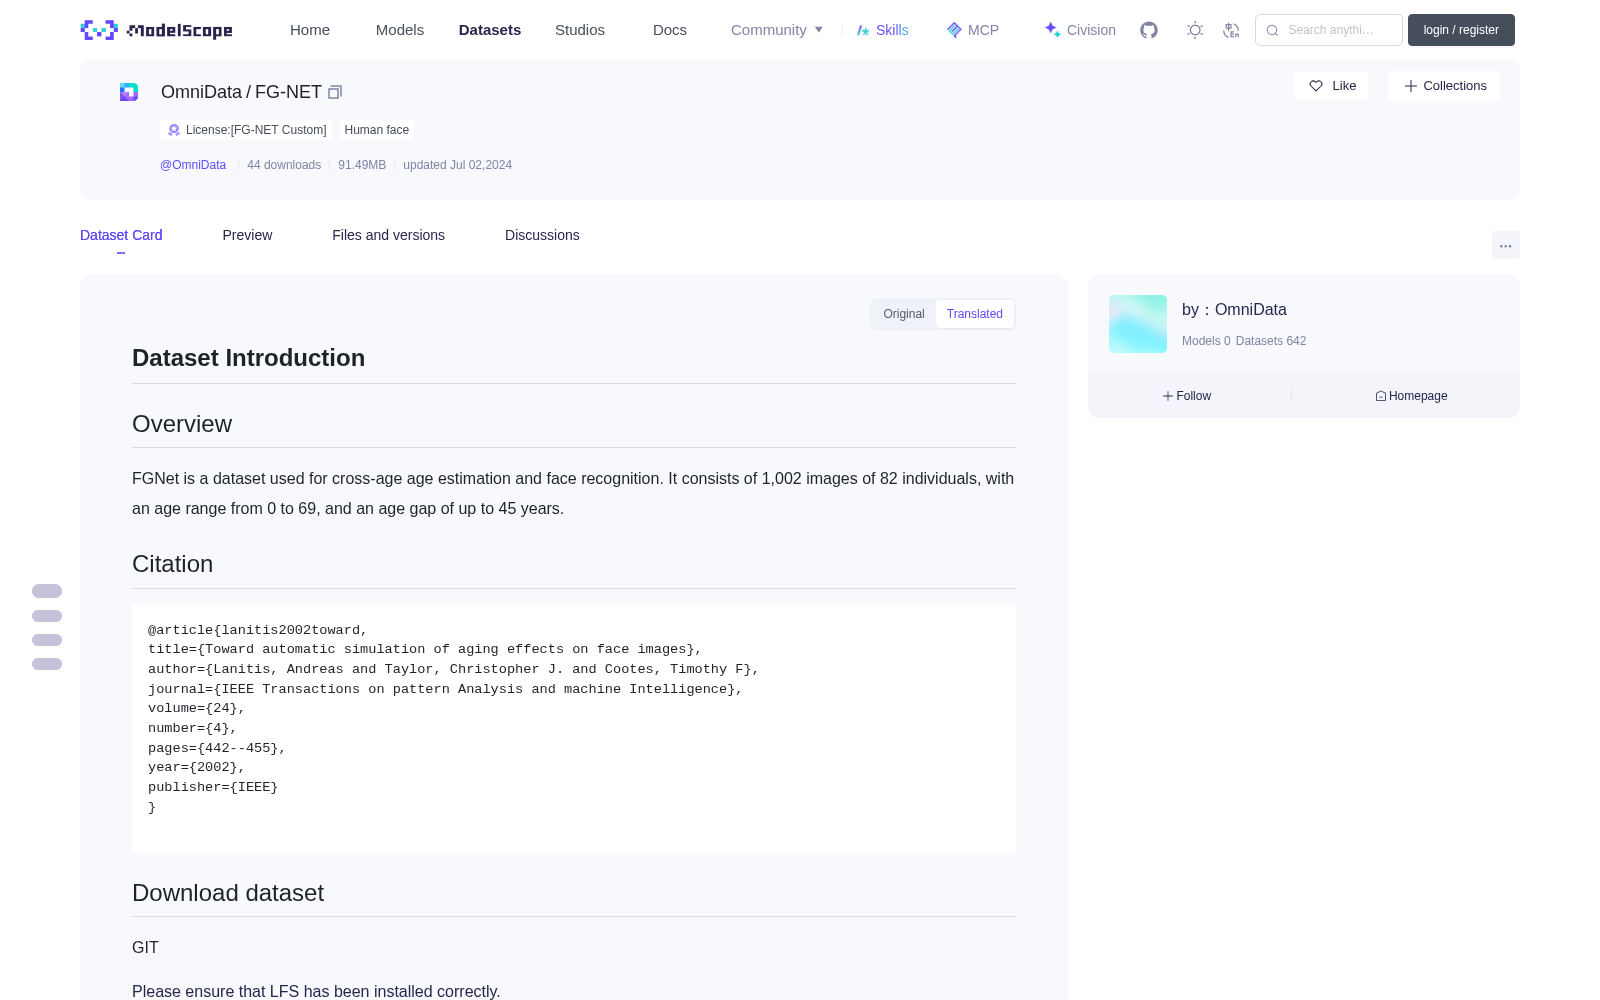This screenshot has height=1000, width=1600.
Task: Click the search magnifier icon
Action: [1273, 30]
